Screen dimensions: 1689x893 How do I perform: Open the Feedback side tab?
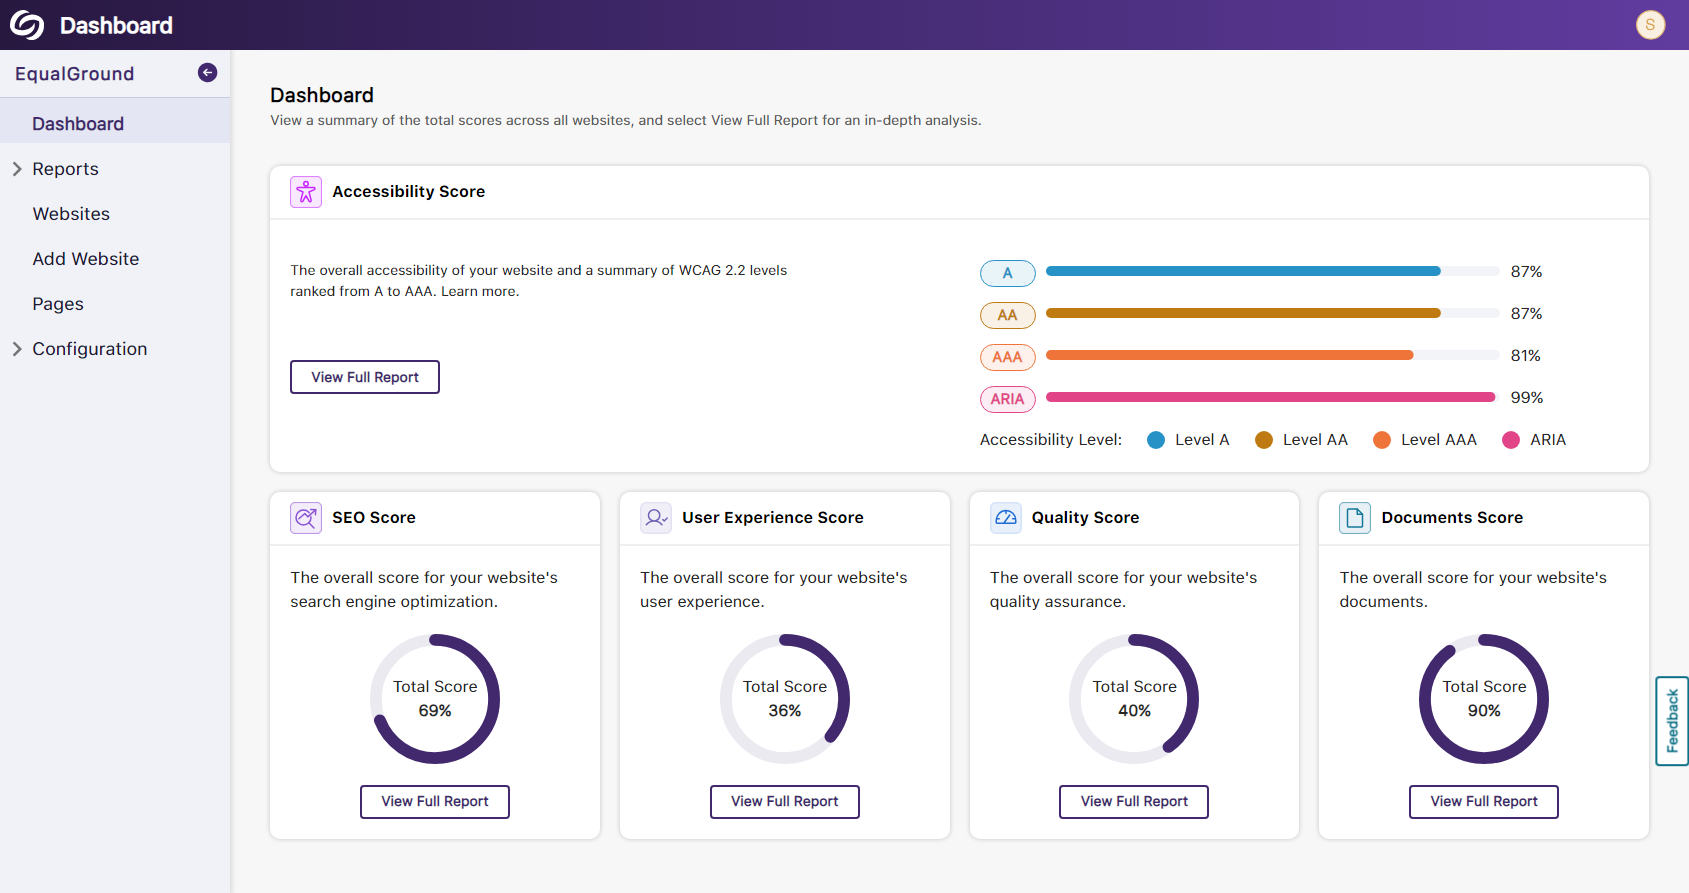click(1672, 721)
